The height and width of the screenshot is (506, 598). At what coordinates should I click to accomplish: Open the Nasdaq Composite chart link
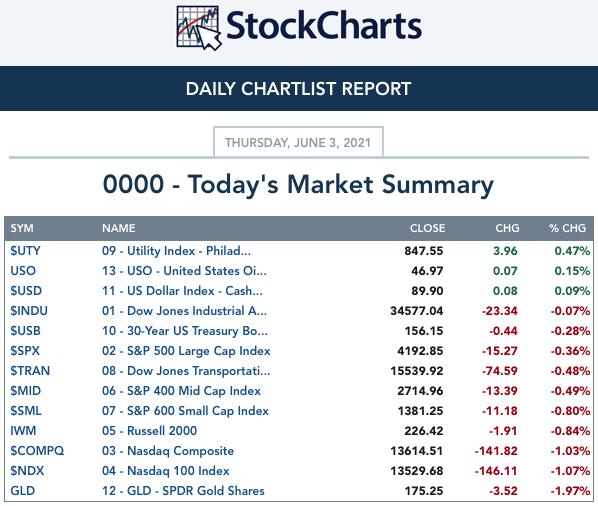point(168,451)
